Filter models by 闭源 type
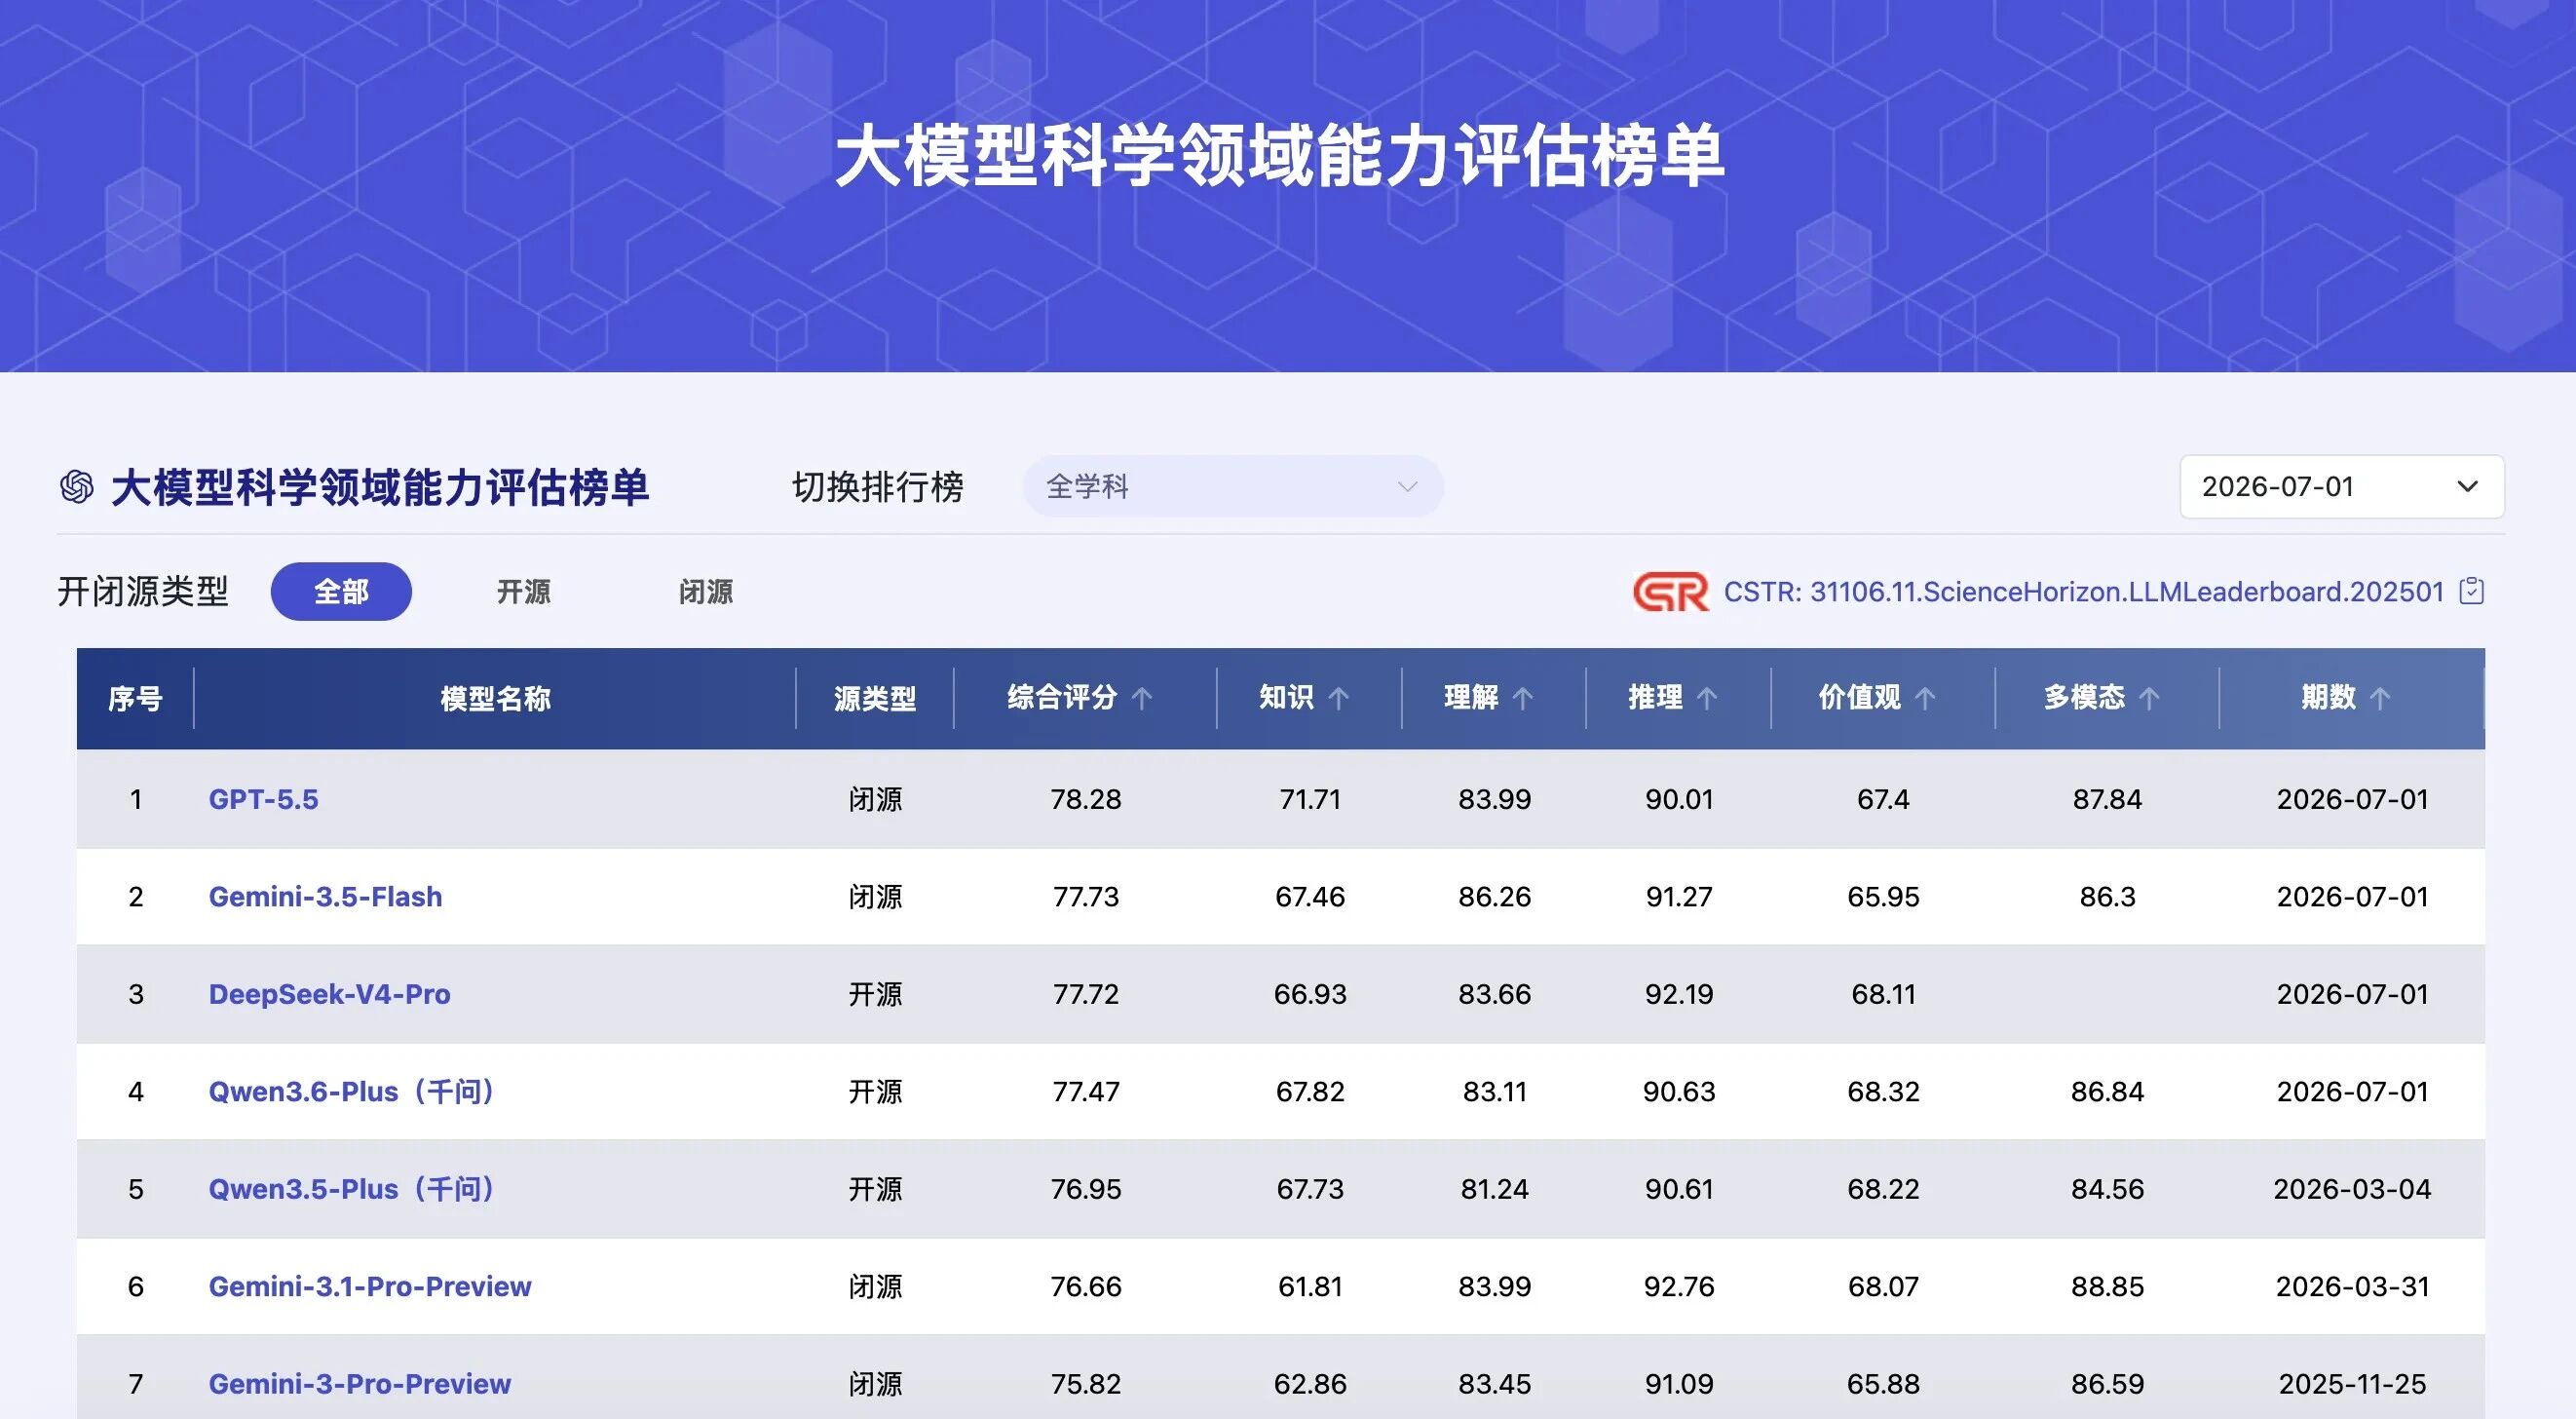 pos(706,591)
